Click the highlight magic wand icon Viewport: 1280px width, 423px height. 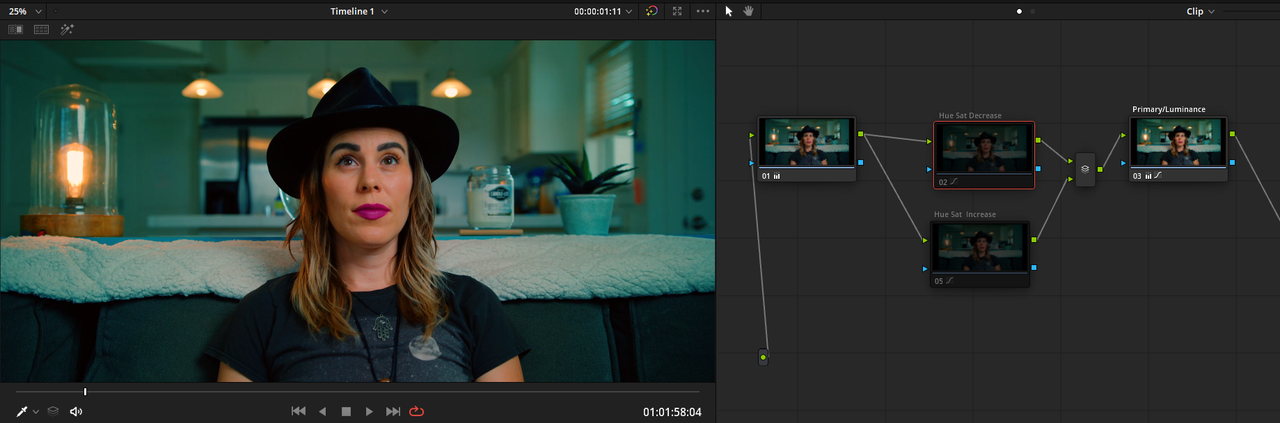coord(68,30)
